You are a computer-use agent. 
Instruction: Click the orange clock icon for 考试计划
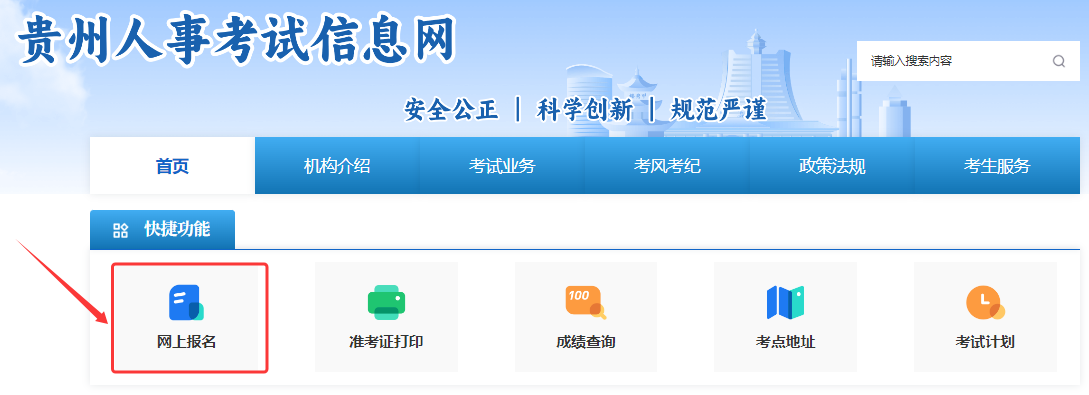pyautogui.click(x=985, y=303)
